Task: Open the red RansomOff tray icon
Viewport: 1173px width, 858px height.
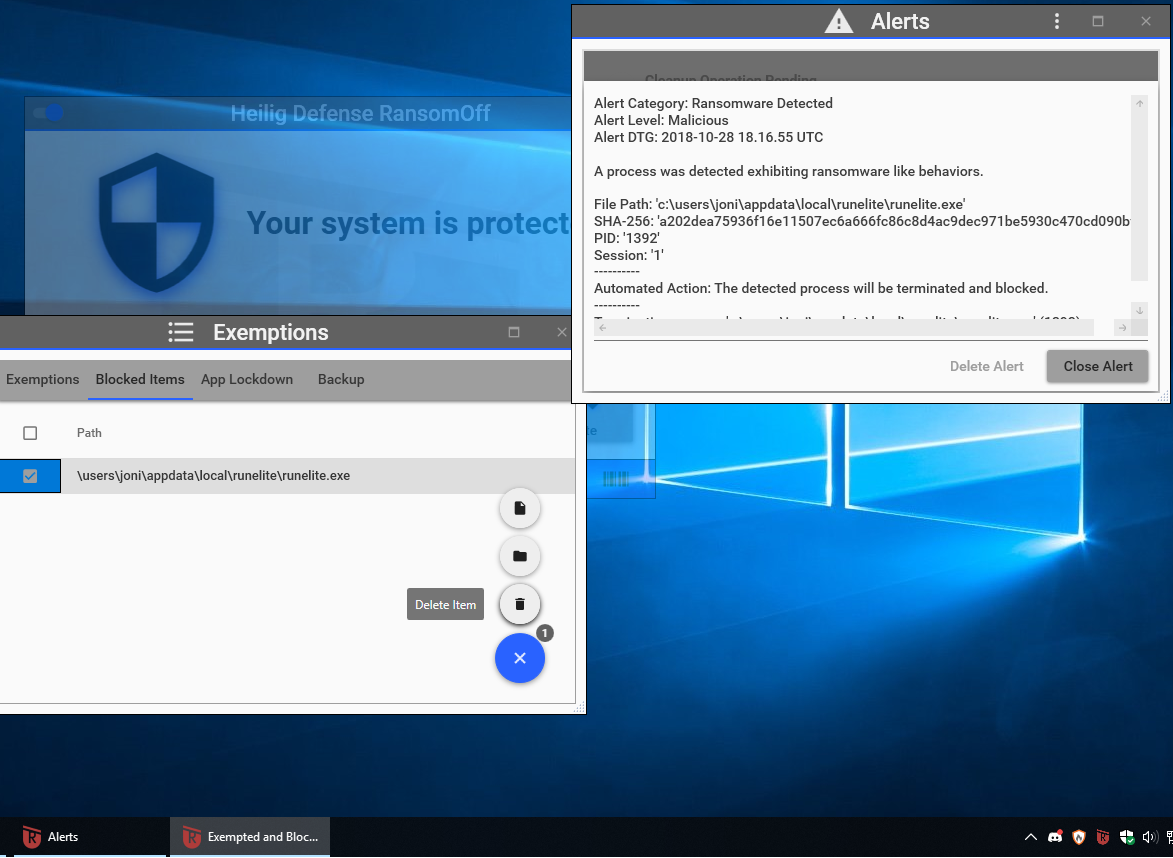Action: tap(1103, 837)
